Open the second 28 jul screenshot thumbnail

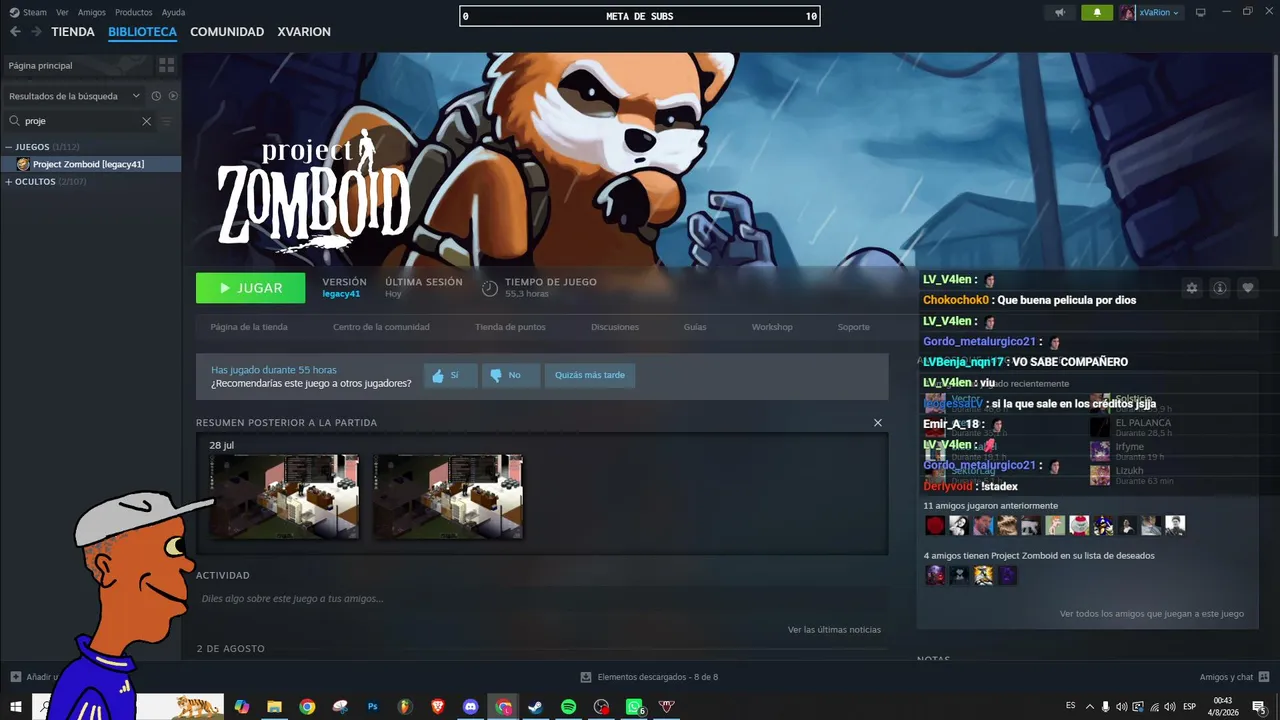[x=448, y=496]
